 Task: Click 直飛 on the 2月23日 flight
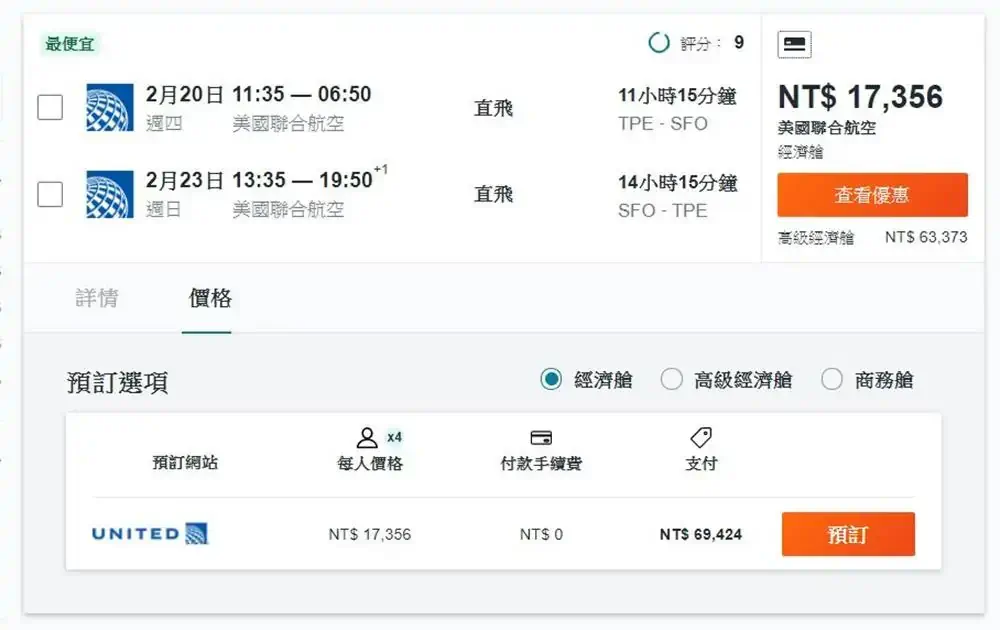coord(493,194)
